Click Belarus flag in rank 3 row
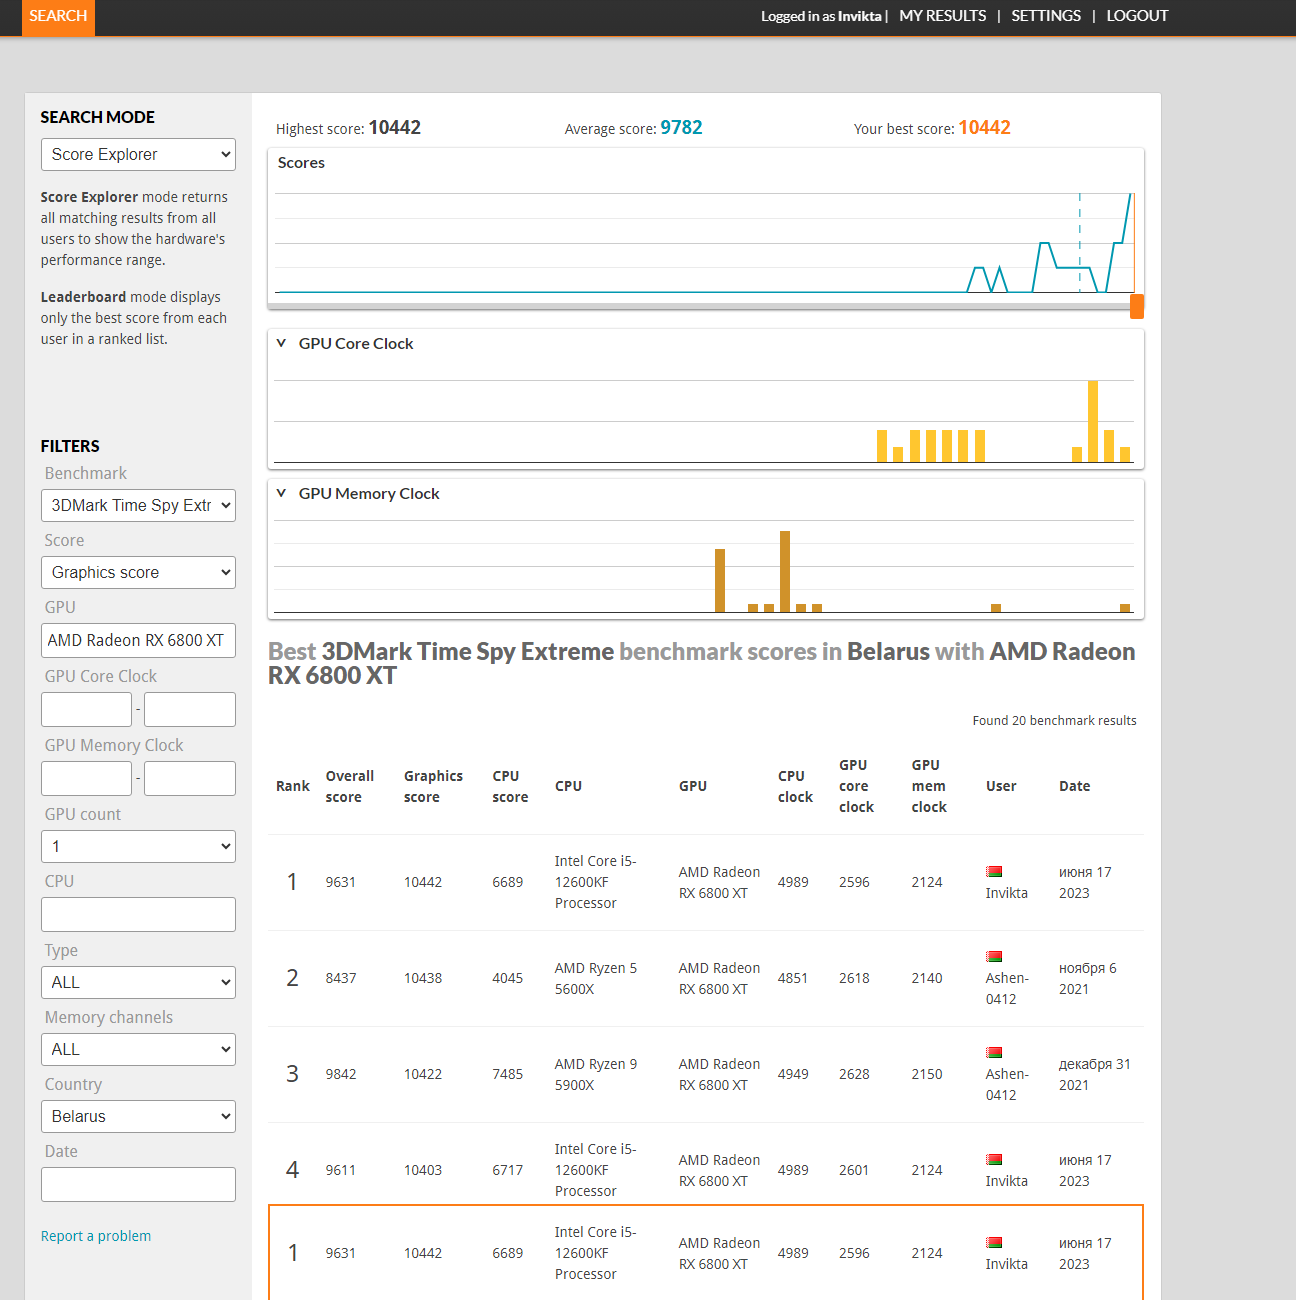 point(994,1052)
